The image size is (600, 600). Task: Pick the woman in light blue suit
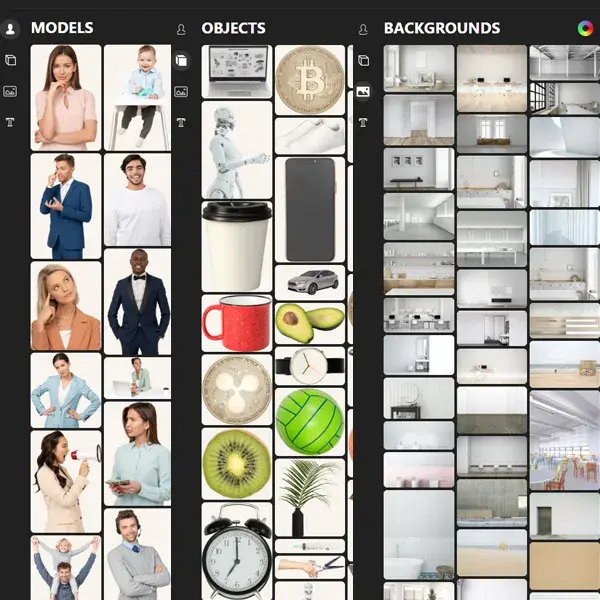coord(66,390)
